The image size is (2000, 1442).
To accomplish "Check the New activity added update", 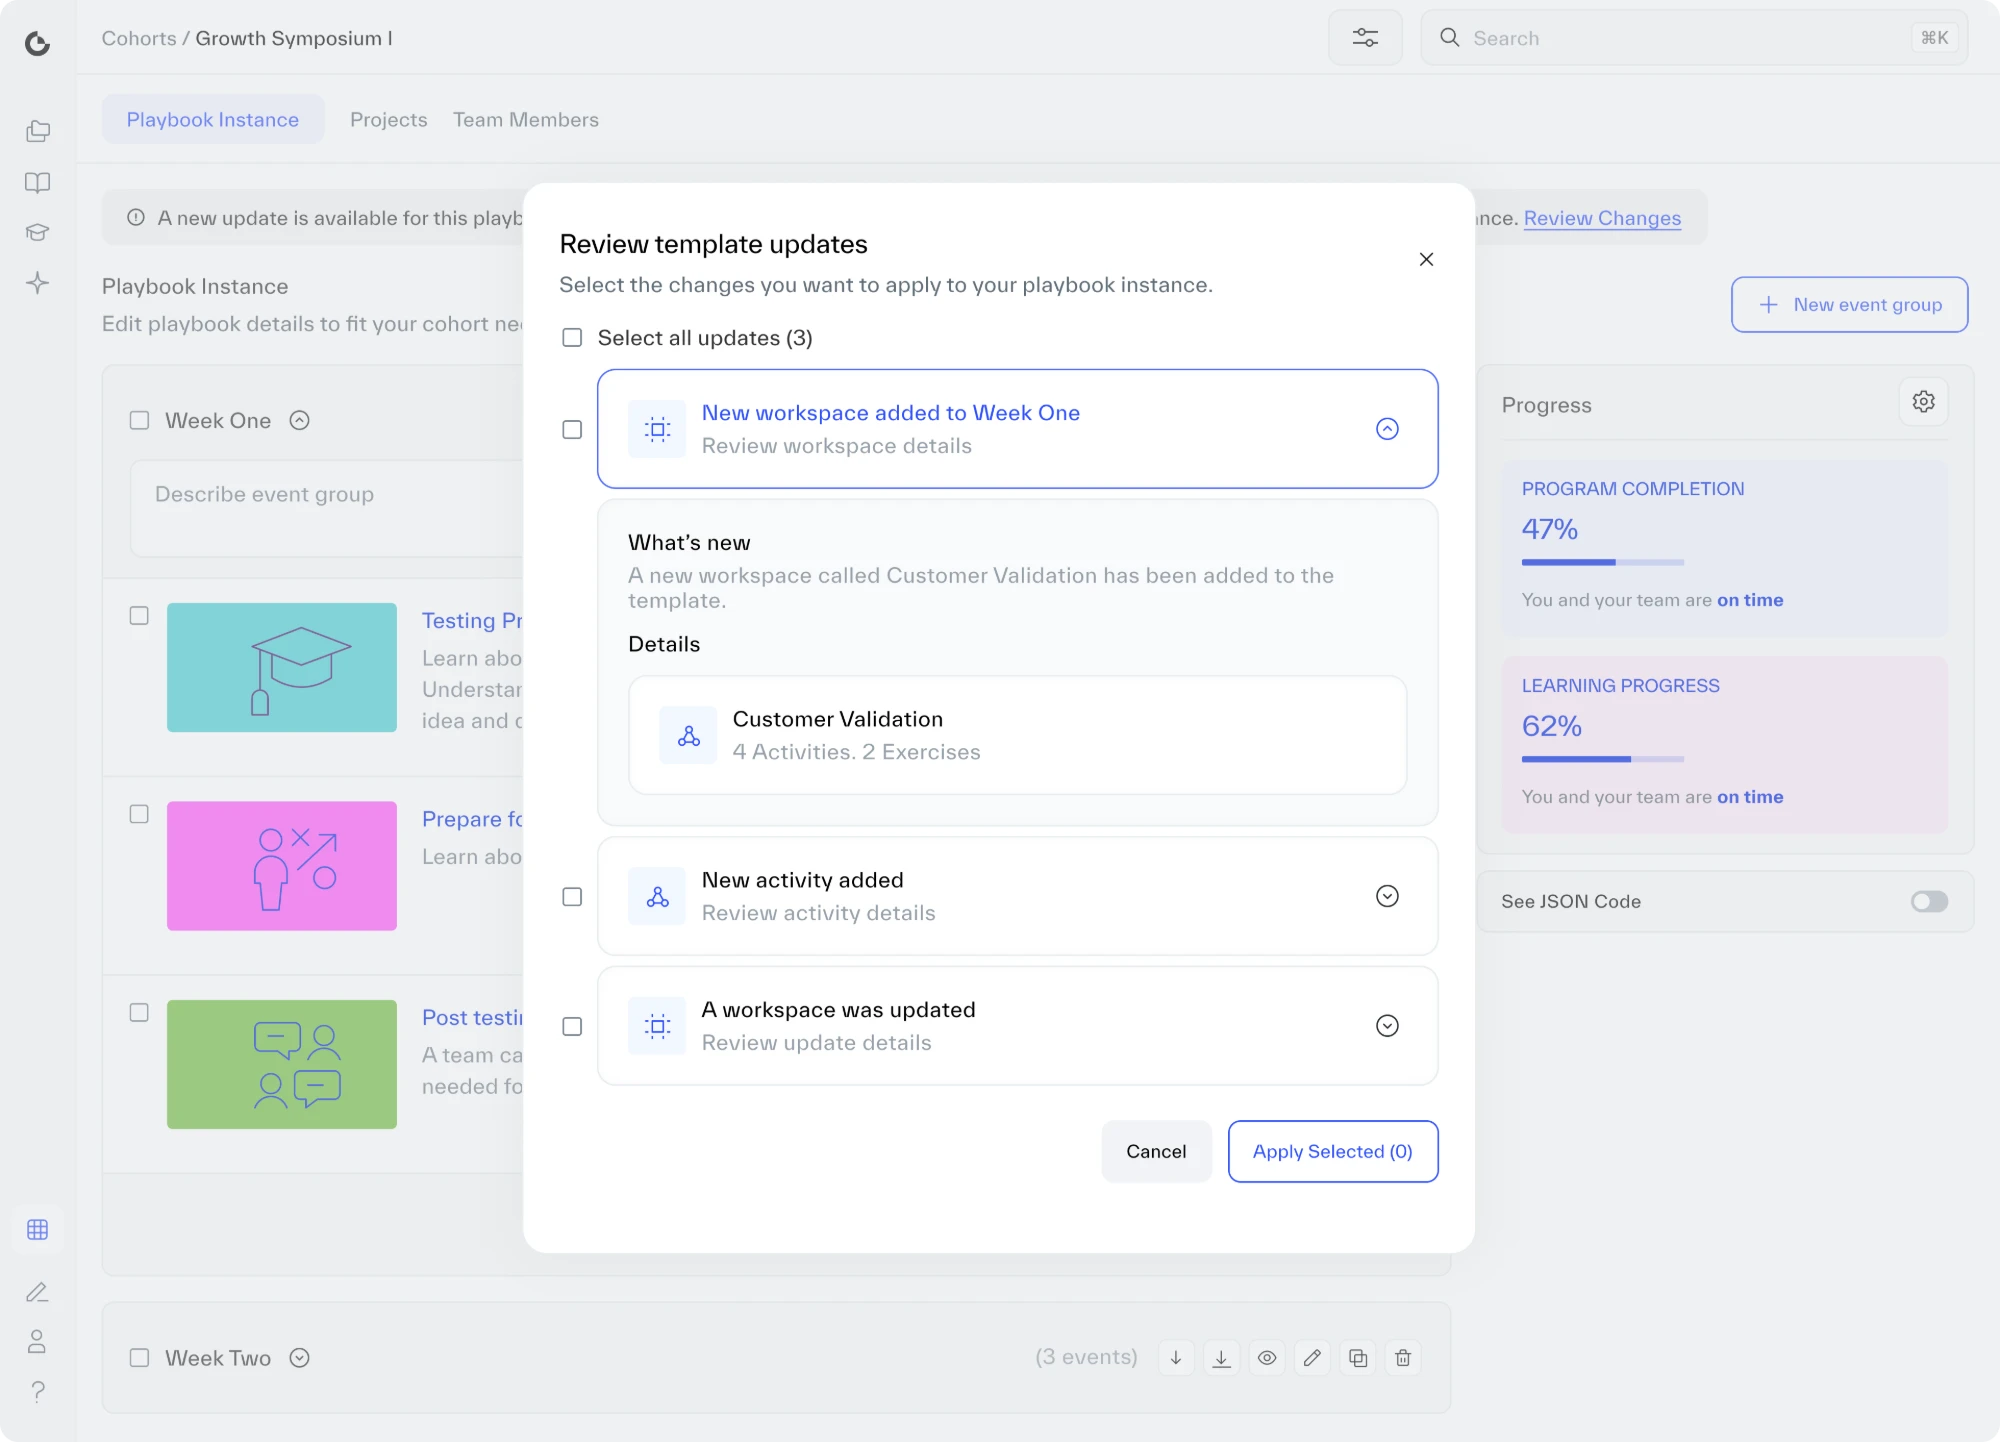I will tap(572, 896).
